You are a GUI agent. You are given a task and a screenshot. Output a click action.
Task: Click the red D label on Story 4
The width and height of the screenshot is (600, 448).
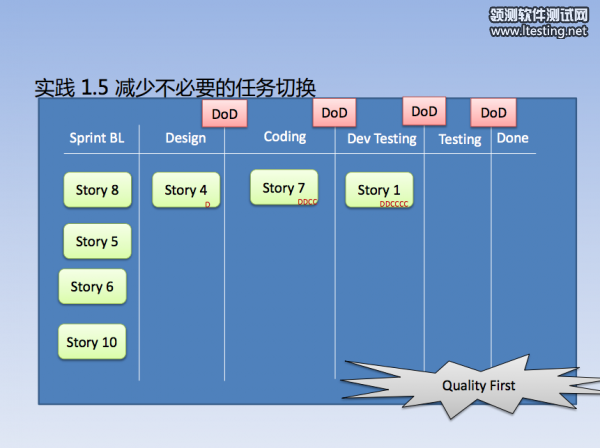pos(207,205)
